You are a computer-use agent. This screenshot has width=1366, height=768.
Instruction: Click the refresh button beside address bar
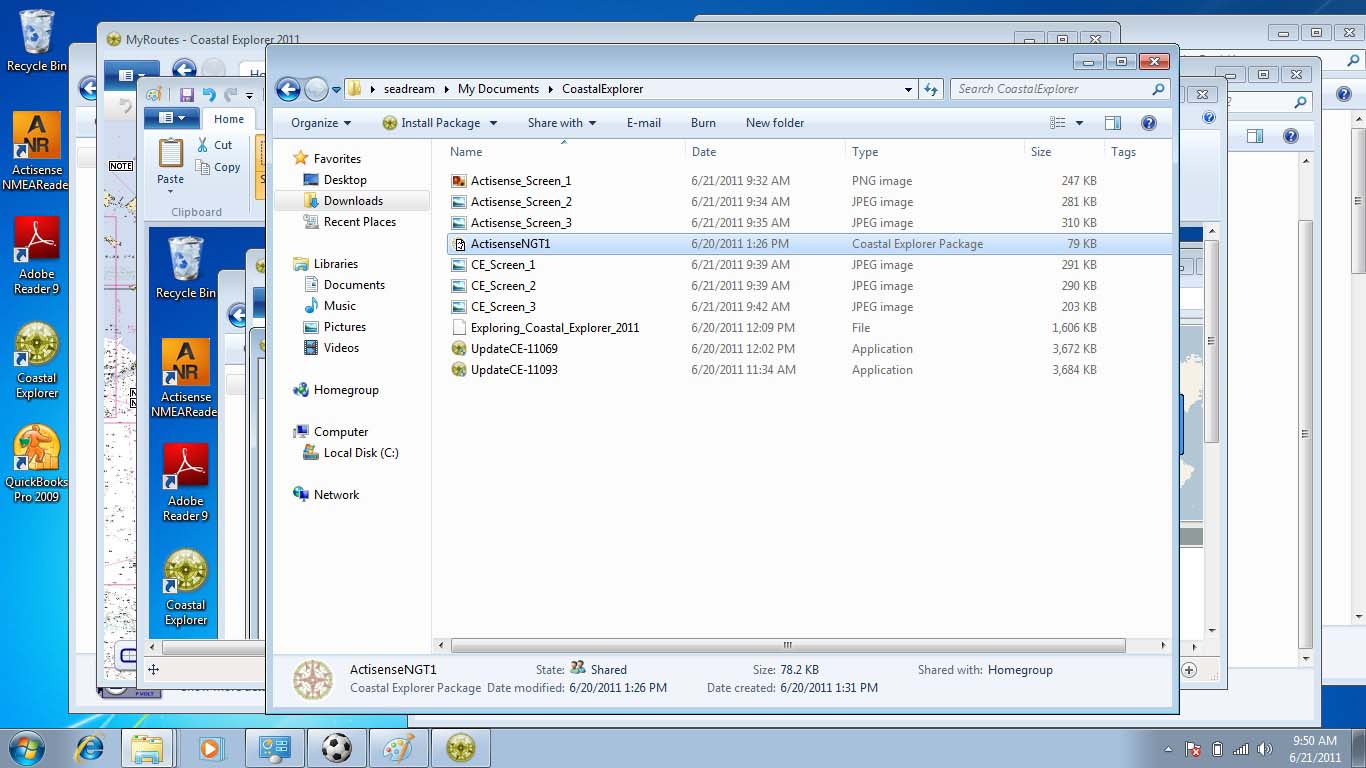[x=931, y=89]
